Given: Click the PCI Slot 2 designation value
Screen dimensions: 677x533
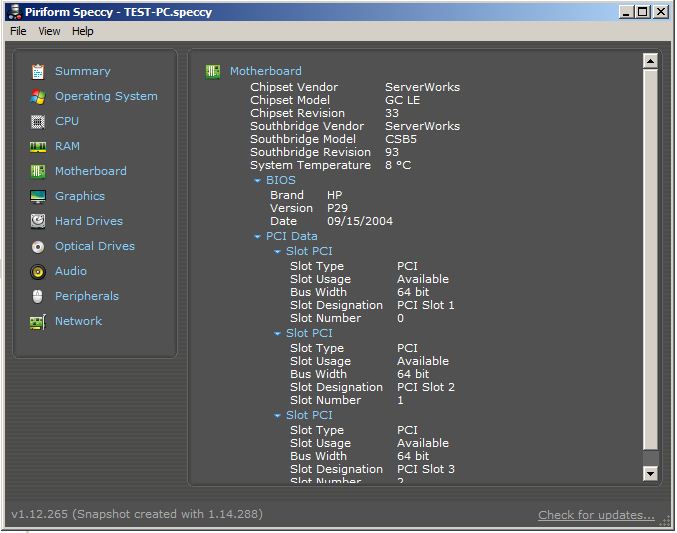Looking at the screenshot, I should (425, 387).
